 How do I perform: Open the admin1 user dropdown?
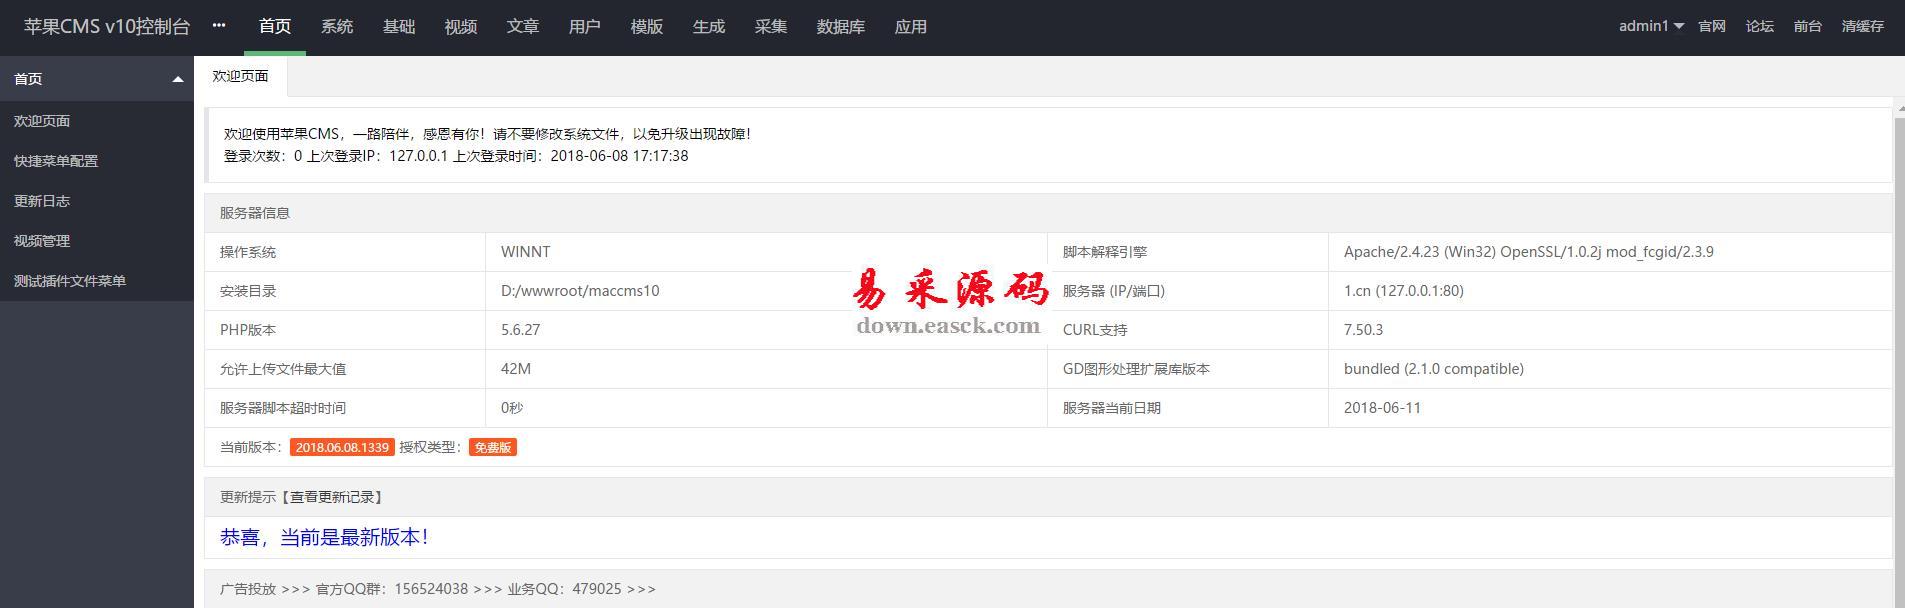1651,26
